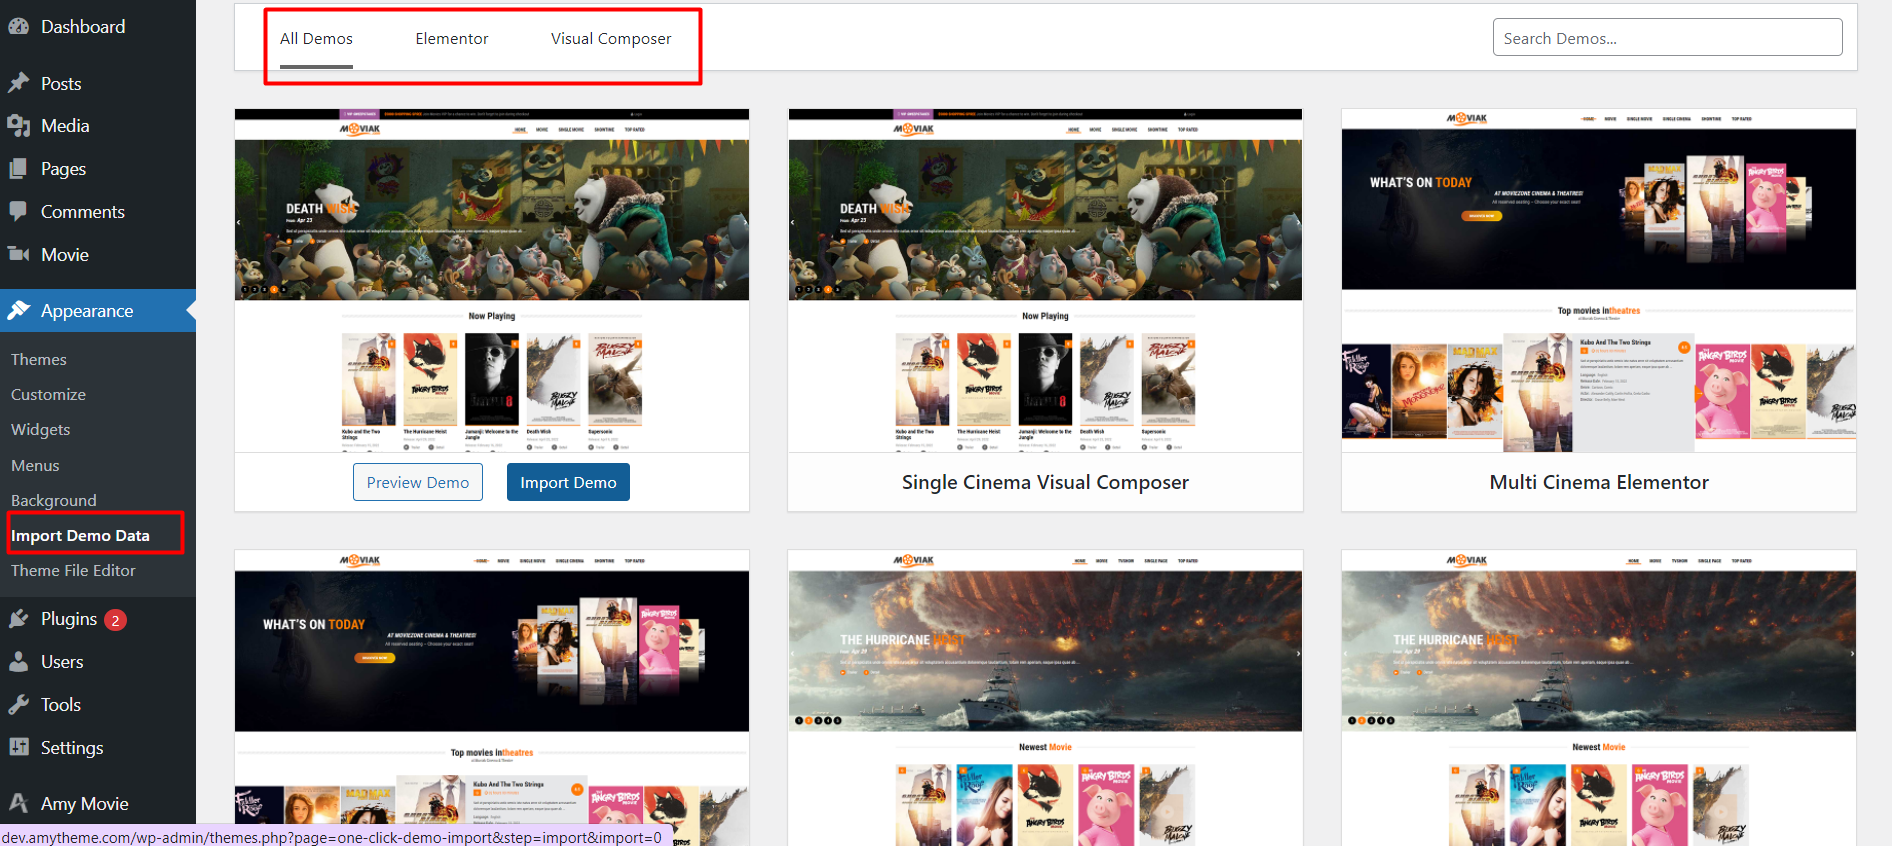Click the Comments speech bubble icon
1892x846 pixels.
click(18, 212)
